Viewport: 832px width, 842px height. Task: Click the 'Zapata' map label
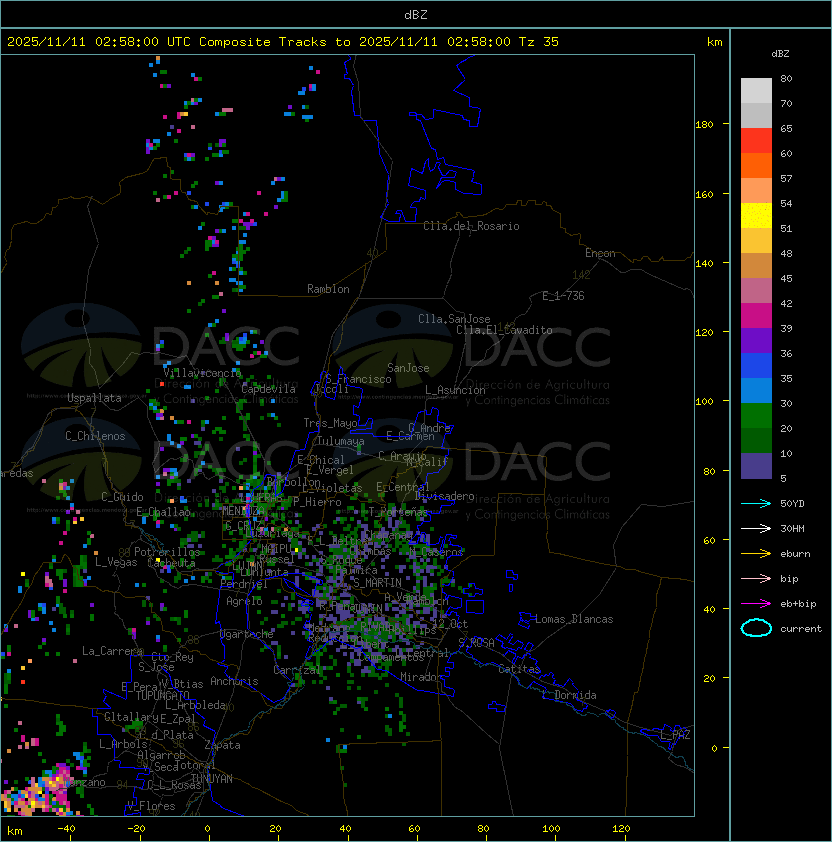click(x=222, y=745)
